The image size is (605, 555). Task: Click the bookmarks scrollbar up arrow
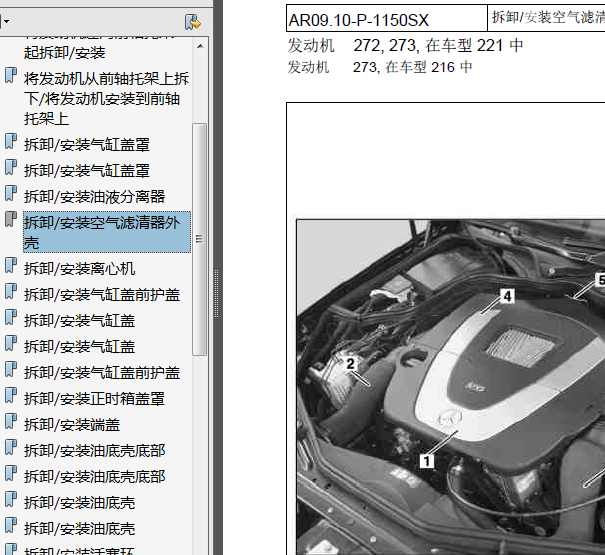200,46
